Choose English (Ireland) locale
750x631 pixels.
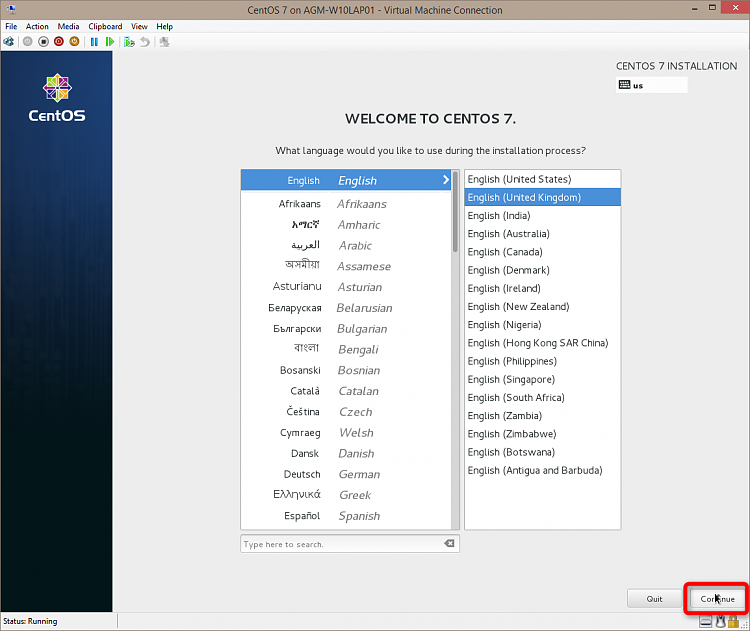(542, 288)
